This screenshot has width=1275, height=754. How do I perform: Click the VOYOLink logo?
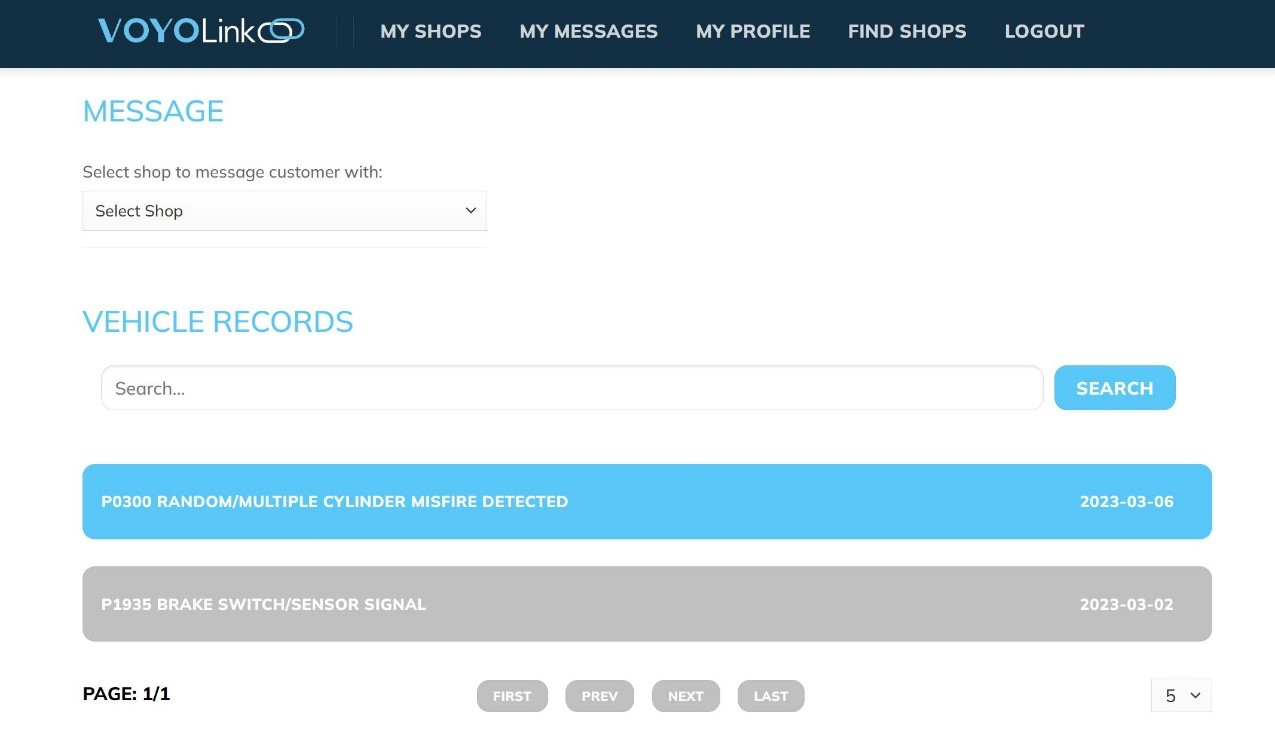pyautogui.click(x=200, y=31)
